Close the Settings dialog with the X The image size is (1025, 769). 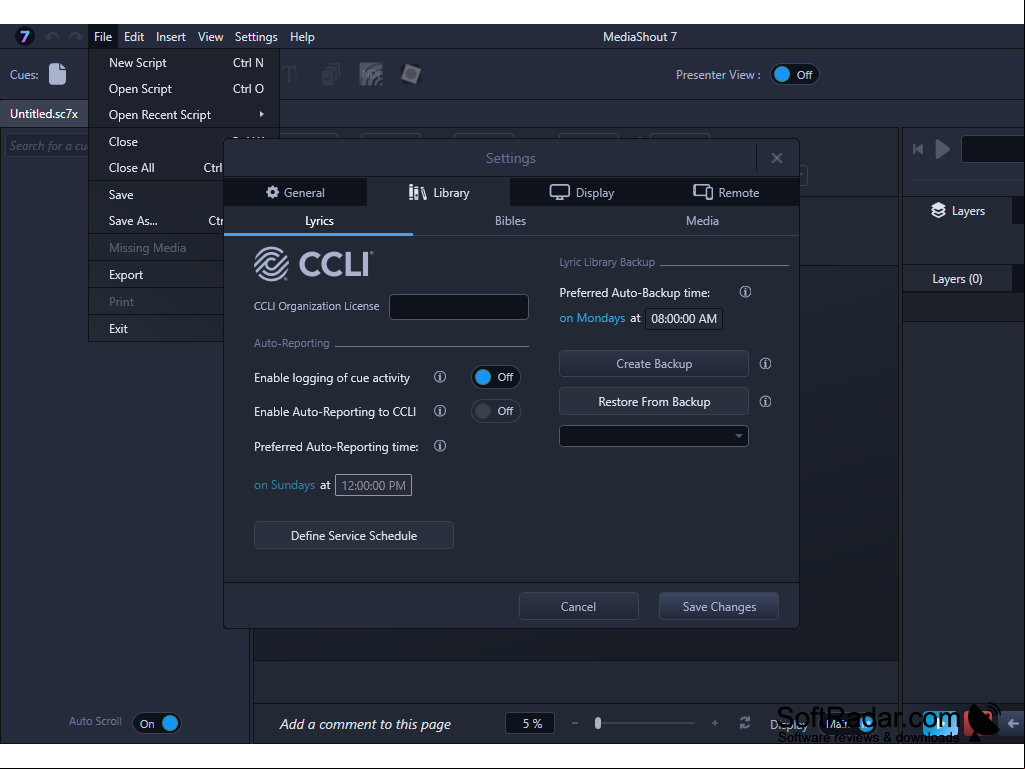point(777,158)
